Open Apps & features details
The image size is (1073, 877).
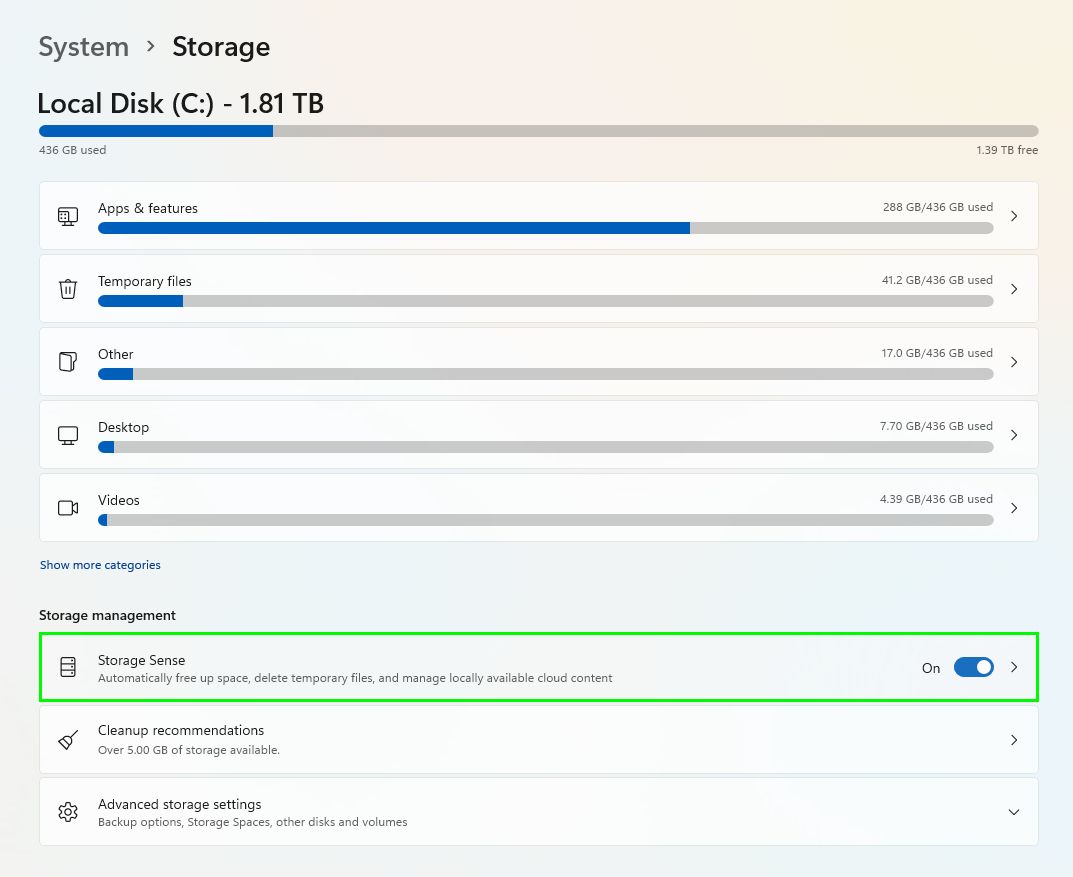tap(1013, 215)
